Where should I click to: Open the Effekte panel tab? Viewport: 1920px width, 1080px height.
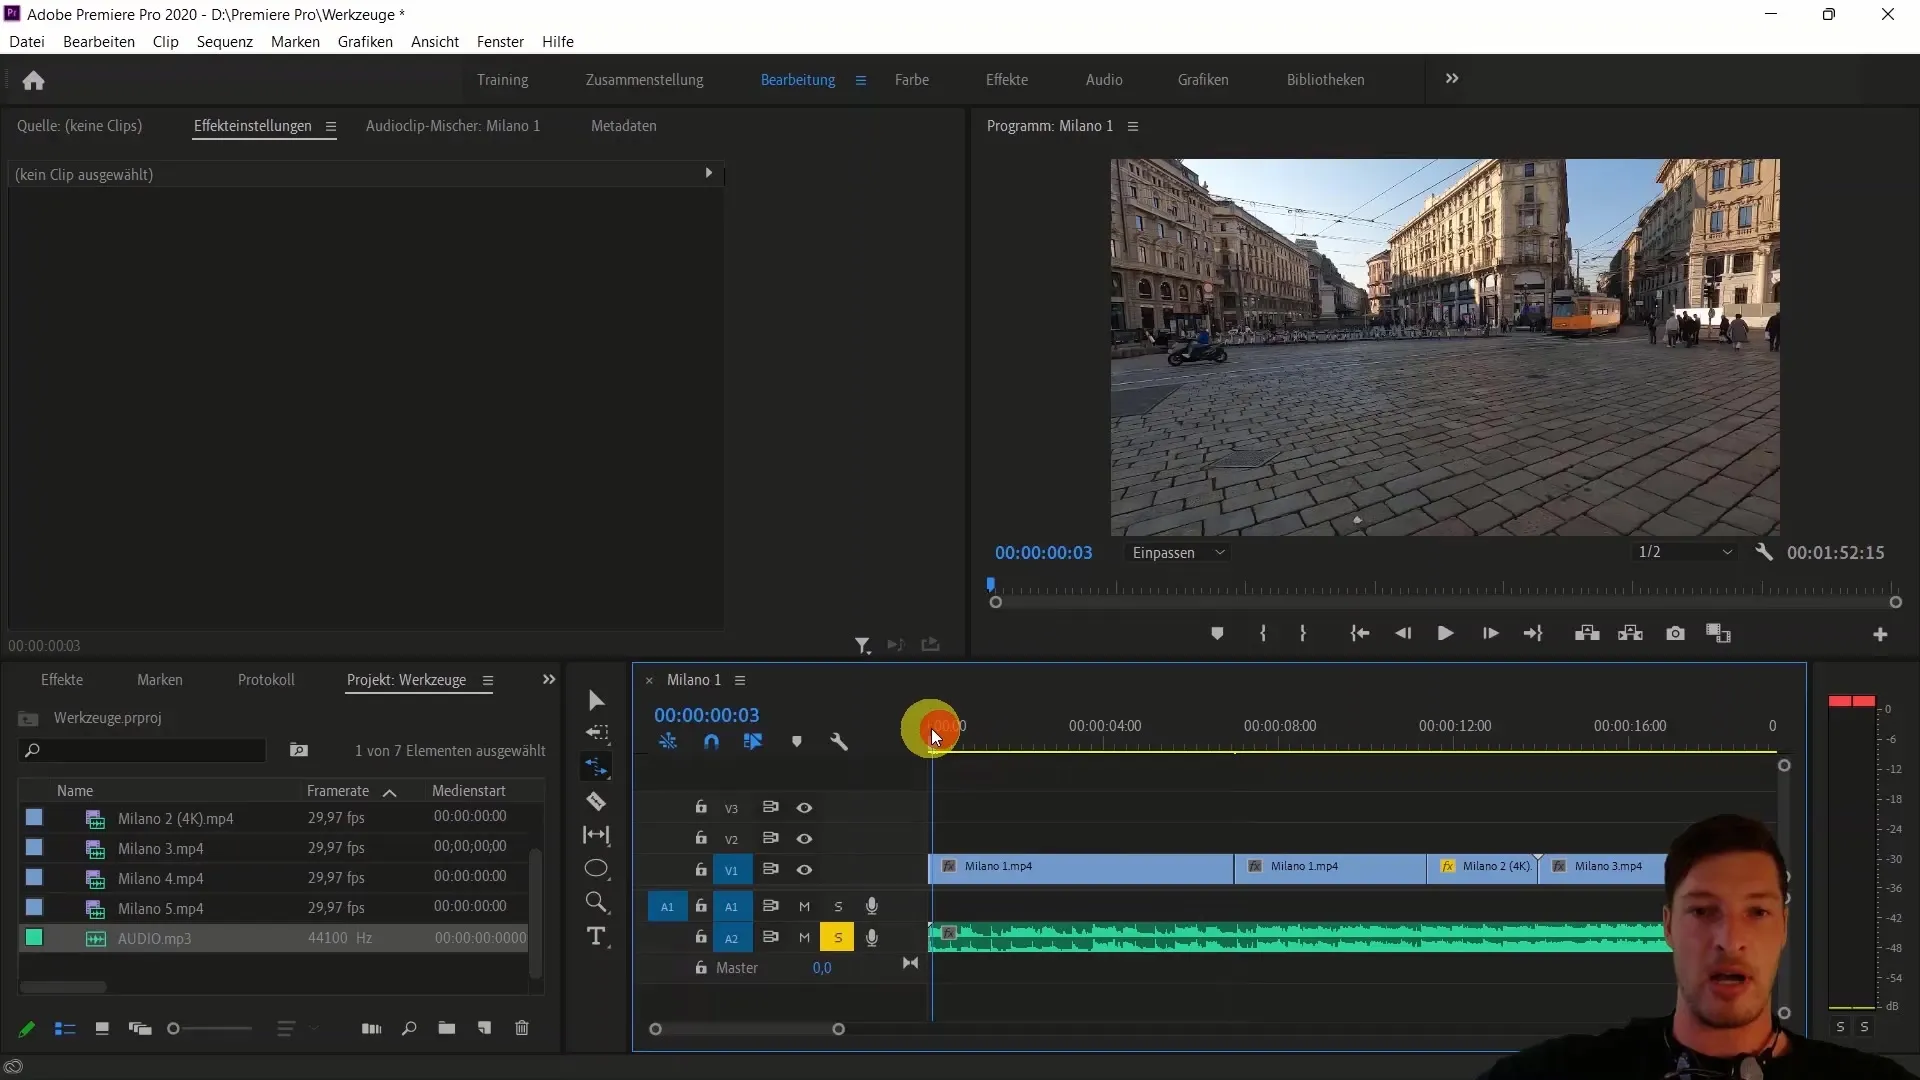coord(62,680)
